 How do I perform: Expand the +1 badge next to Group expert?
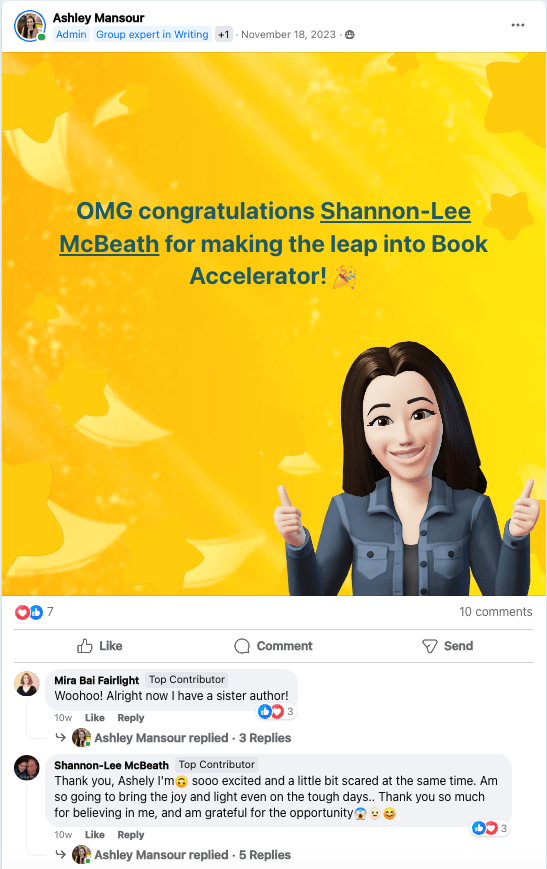(x=223, y=34)
